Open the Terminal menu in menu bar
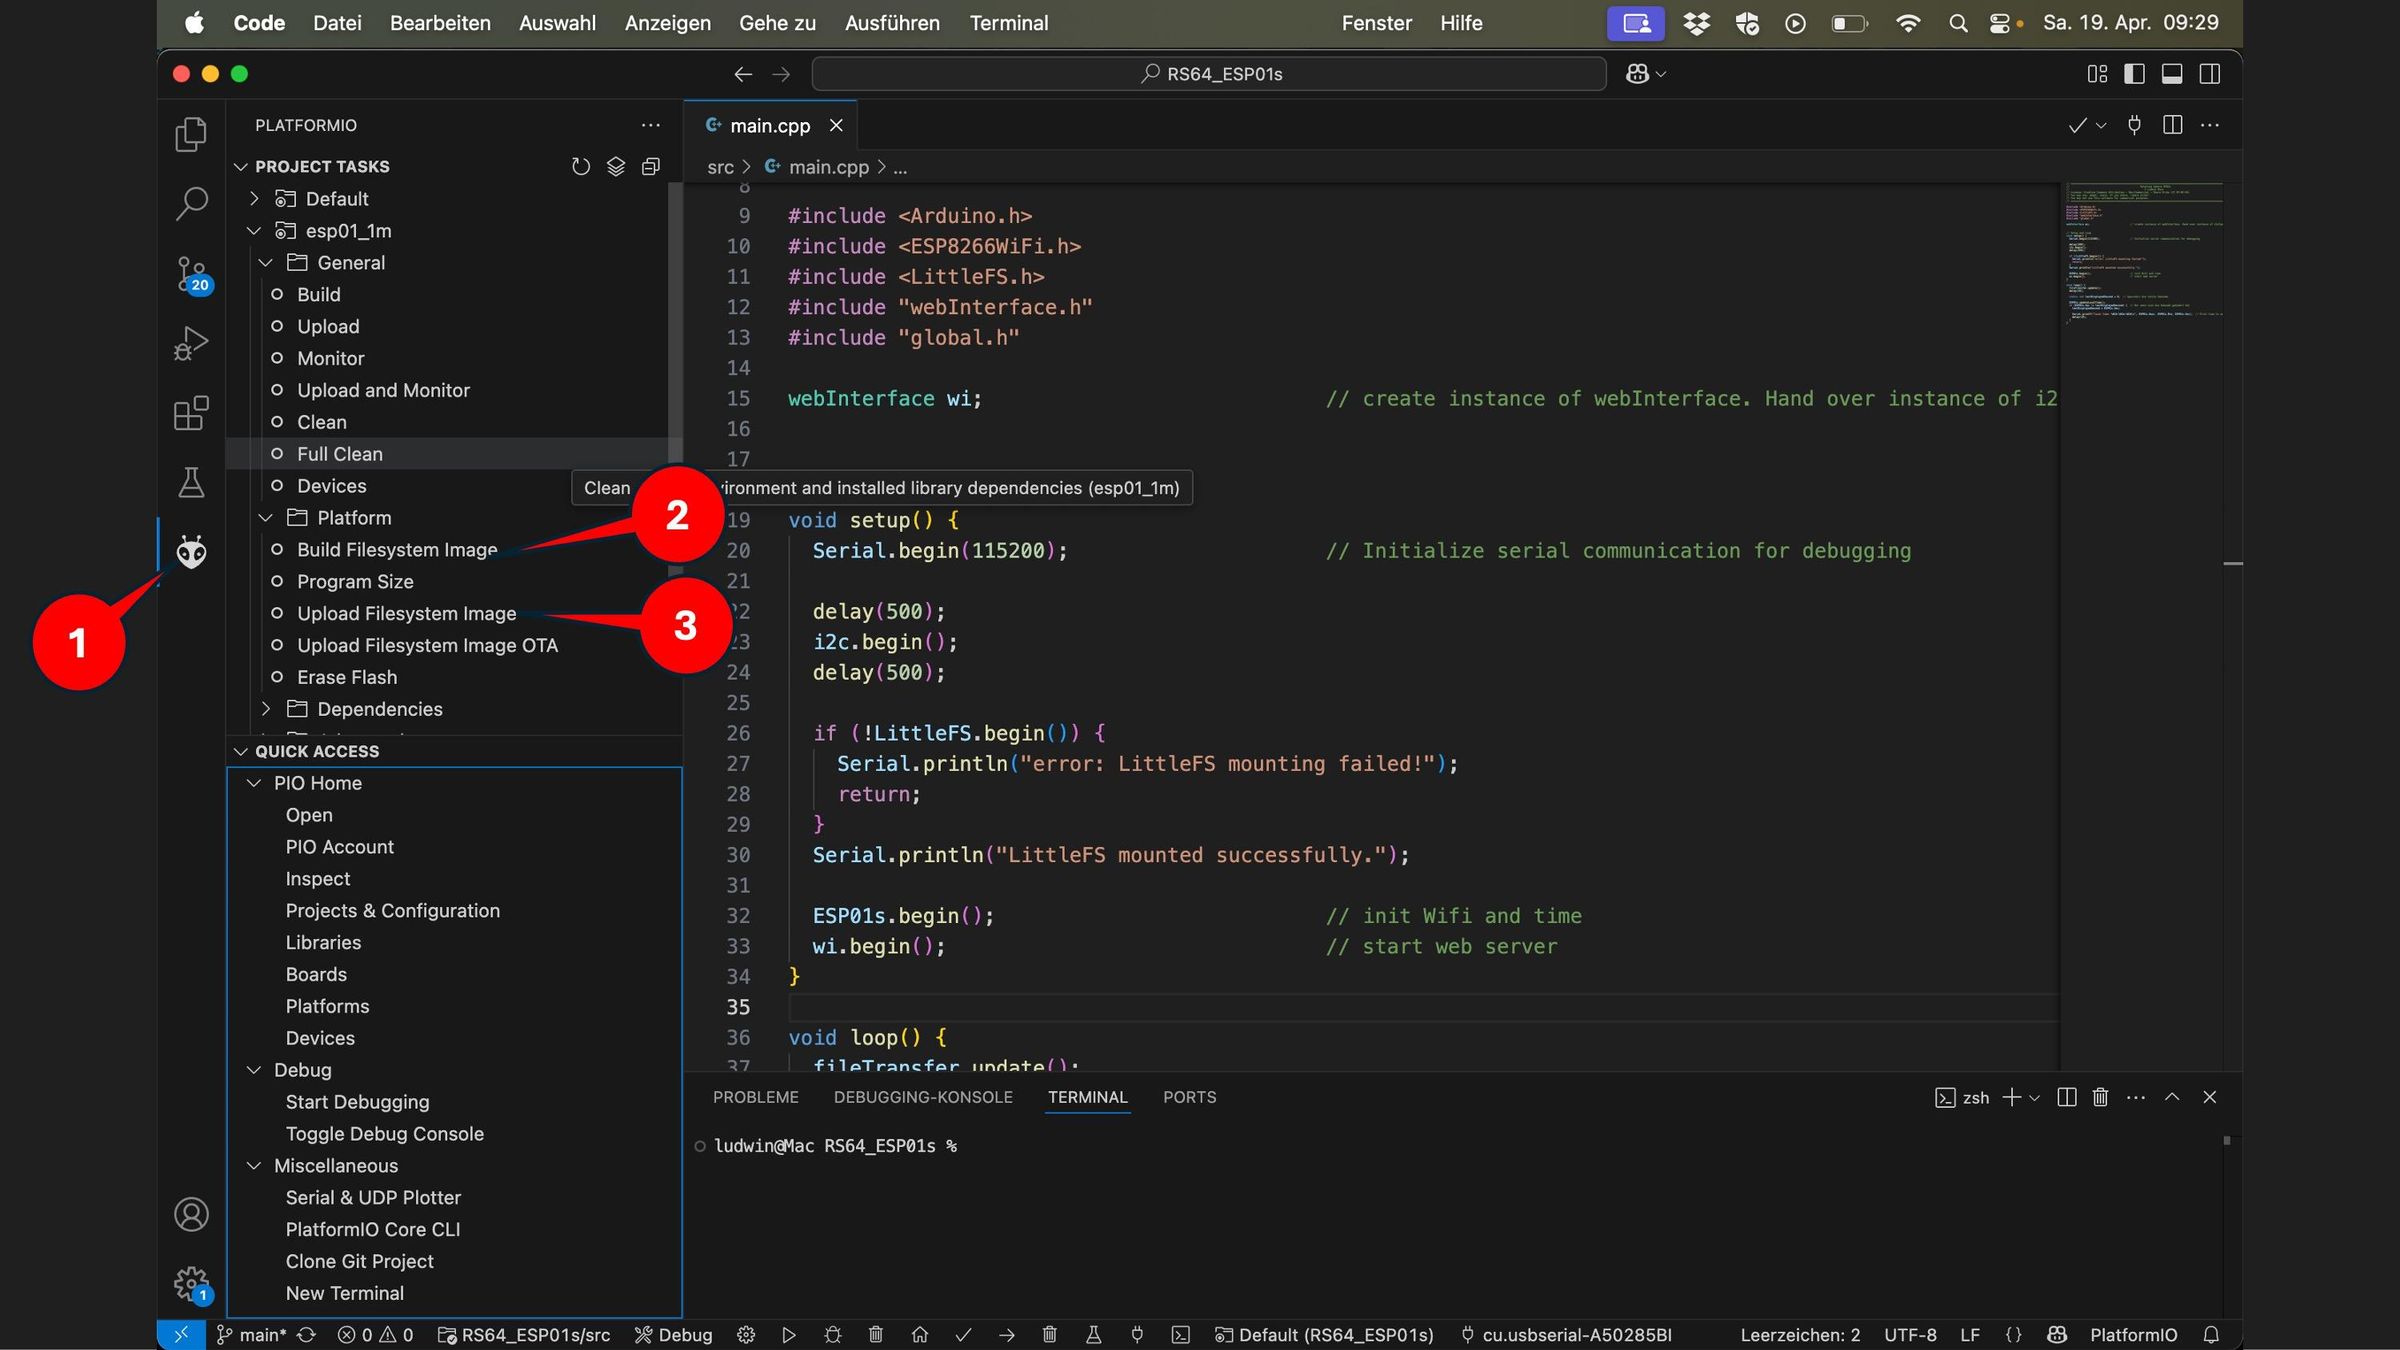2400x1350 pixels. point(1008,23)
